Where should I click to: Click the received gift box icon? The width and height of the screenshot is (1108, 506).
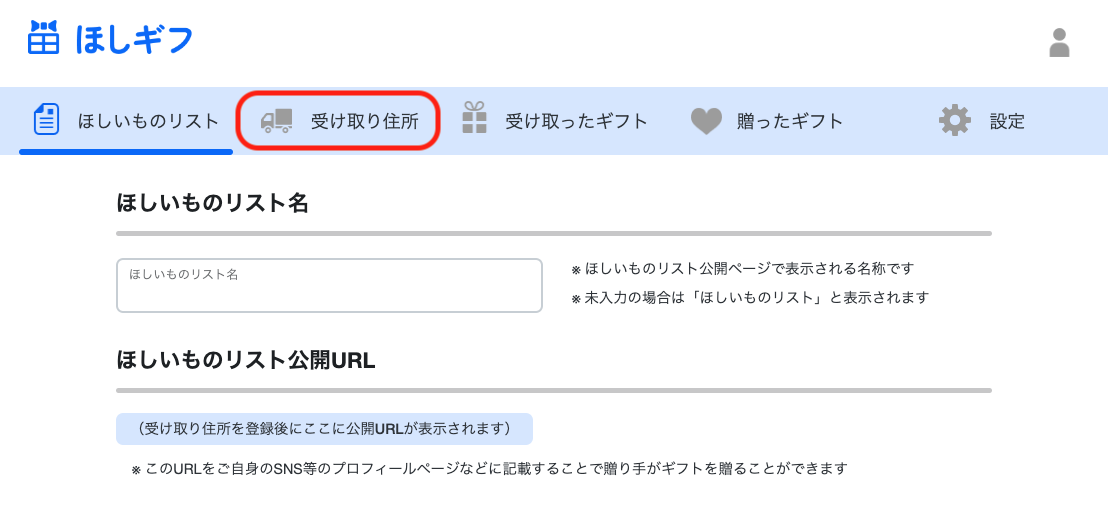(x=474, y=118)
